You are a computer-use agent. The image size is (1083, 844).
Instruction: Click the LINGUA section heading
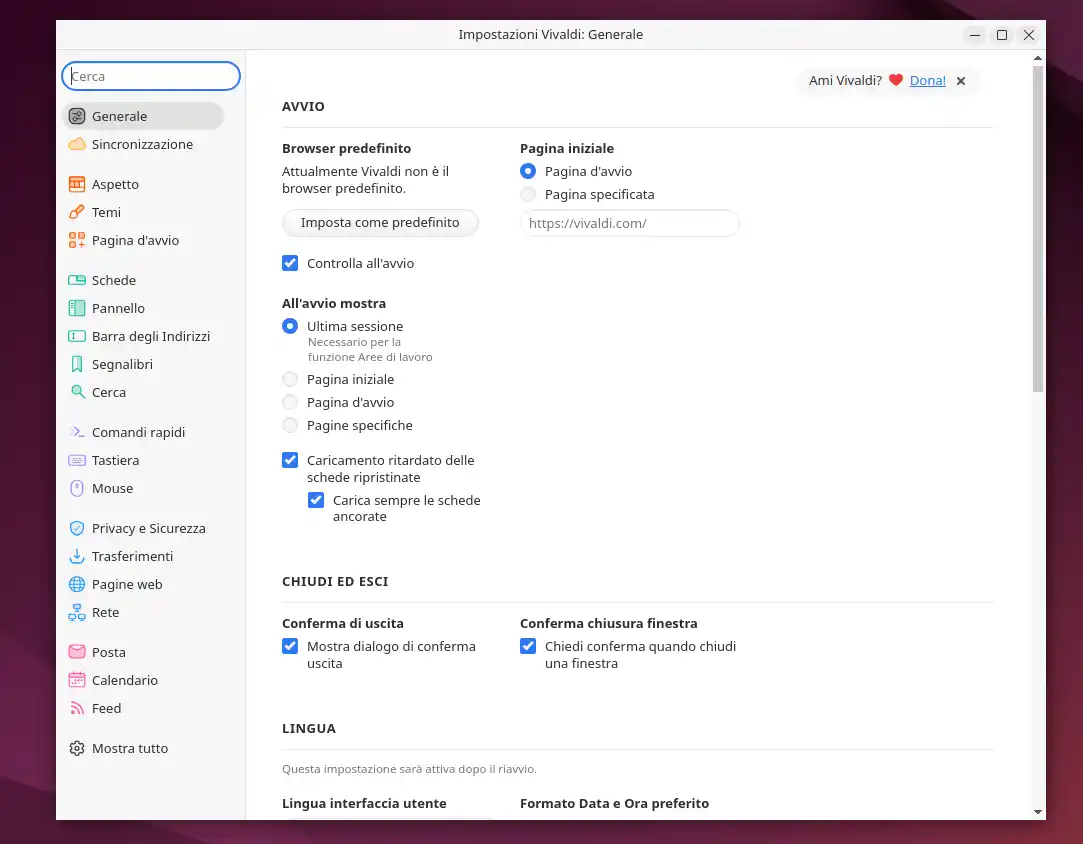click(309, 729)
